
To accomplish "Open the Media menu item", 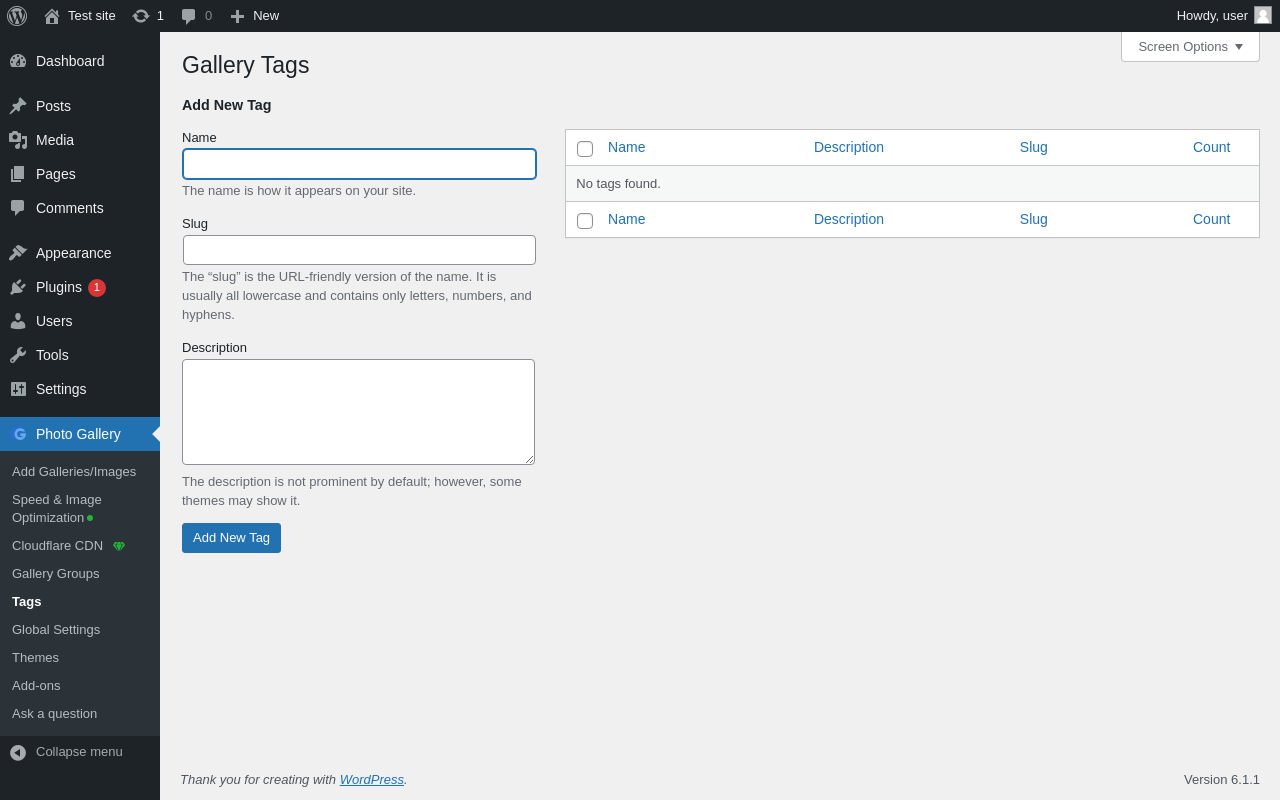I will point(80,140).
